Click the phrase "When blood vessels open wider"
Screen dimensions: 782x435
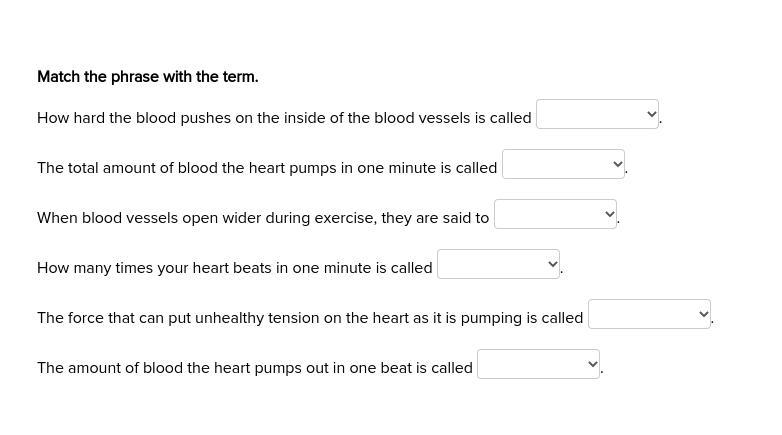pos(140,218)
